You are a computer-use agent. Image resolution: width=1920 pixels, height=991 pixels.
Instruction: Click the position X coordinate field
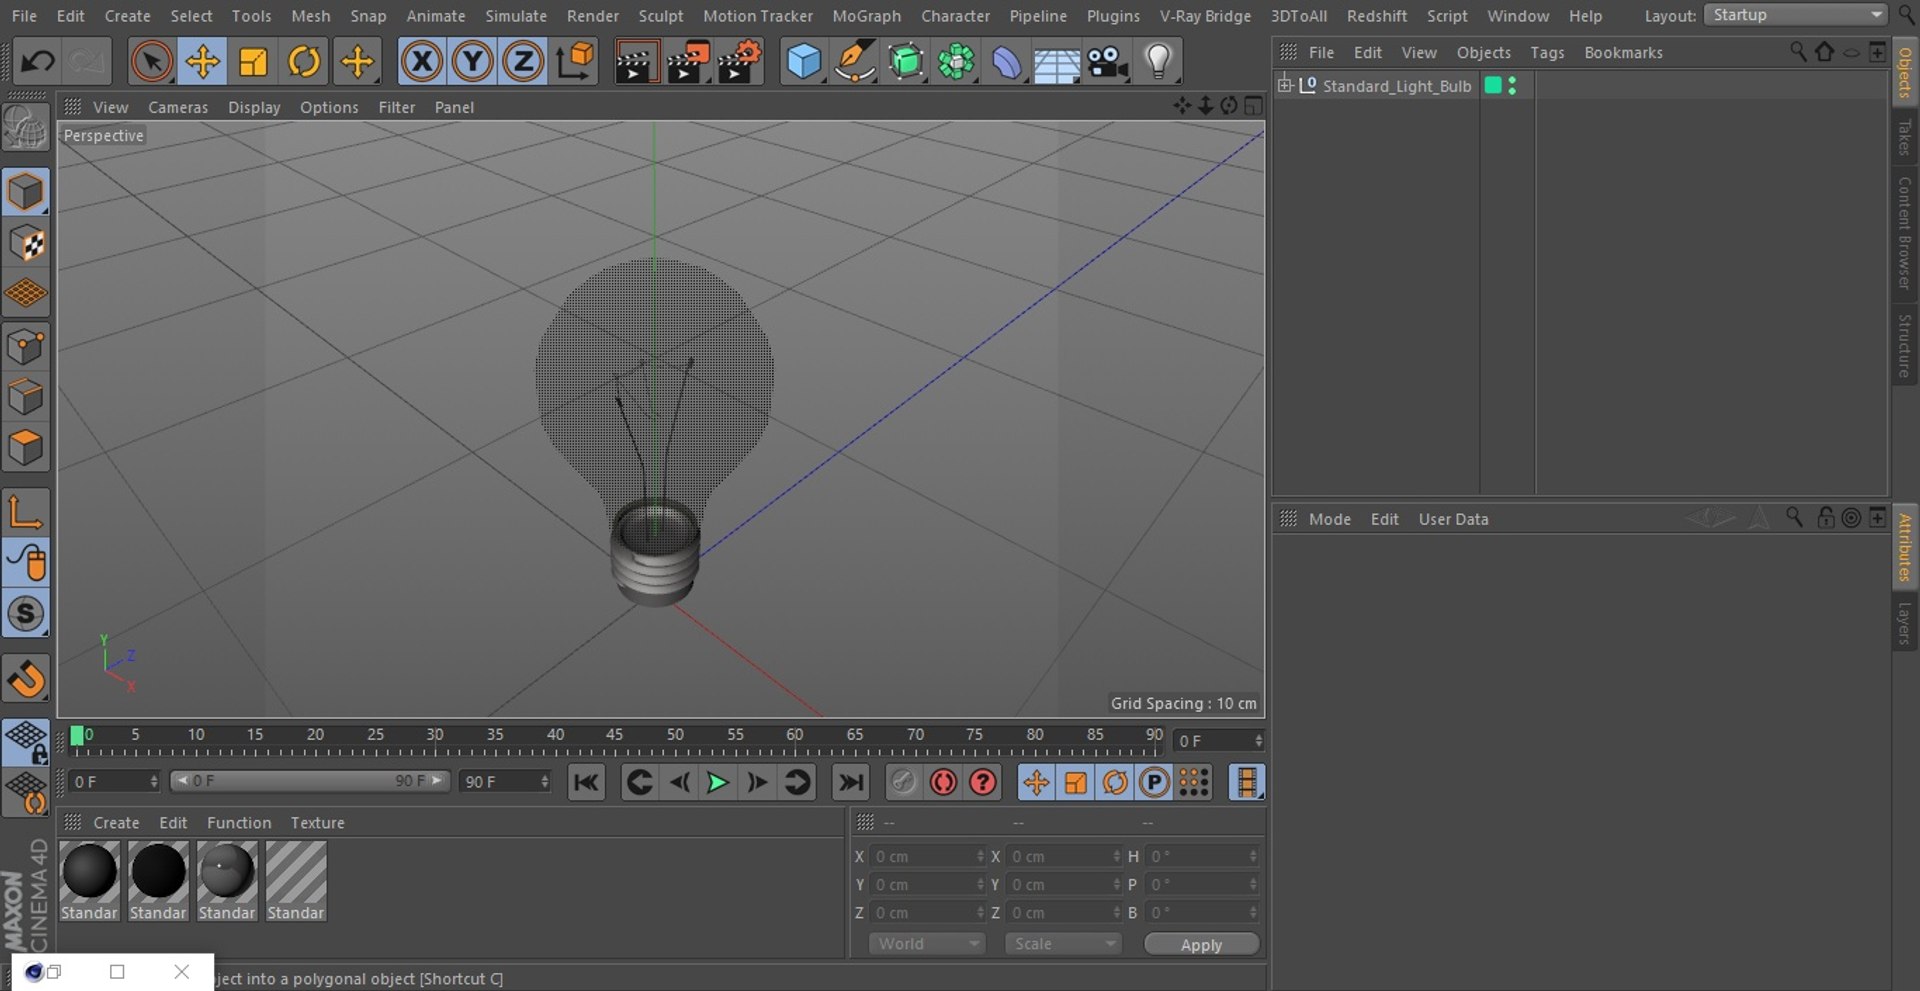click(926, 856)
